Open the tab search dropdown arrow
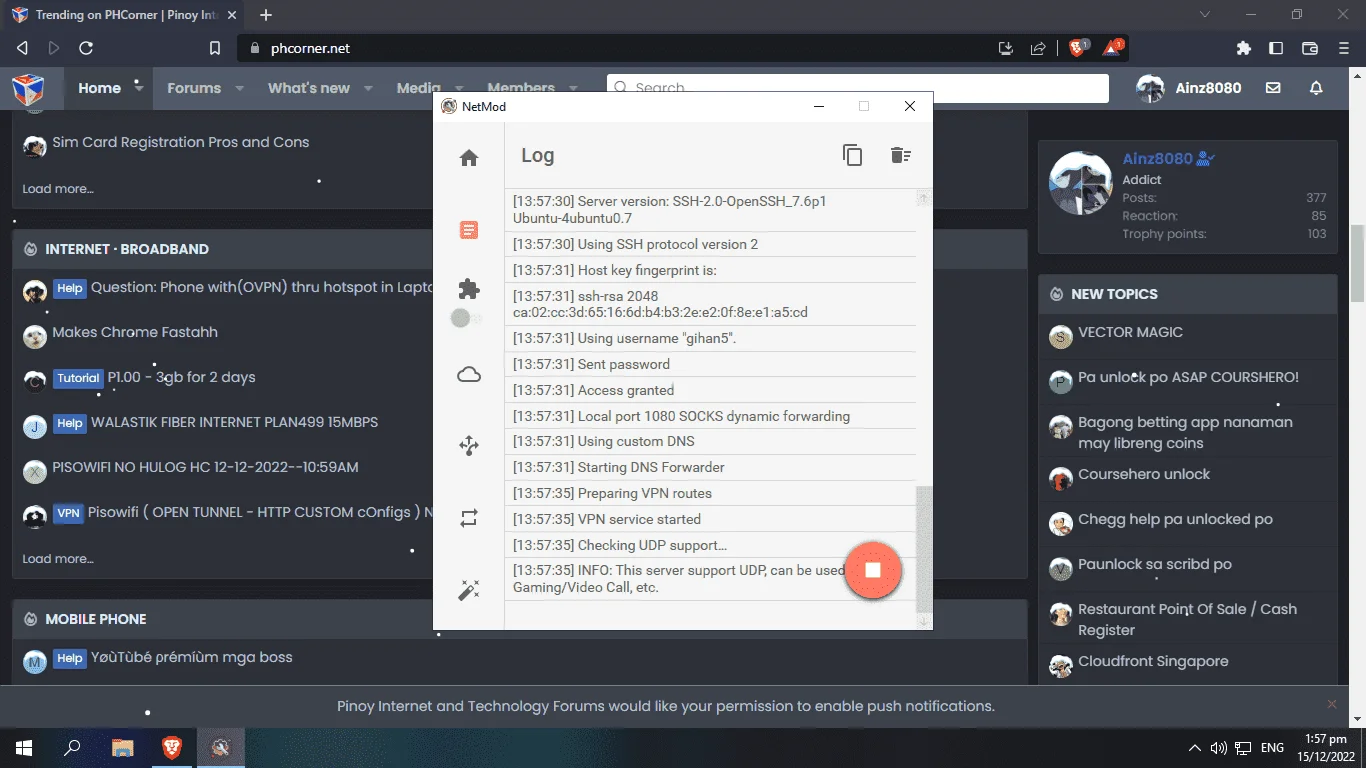Screen dimensions: 1366x768 [x=1205, y=15]
